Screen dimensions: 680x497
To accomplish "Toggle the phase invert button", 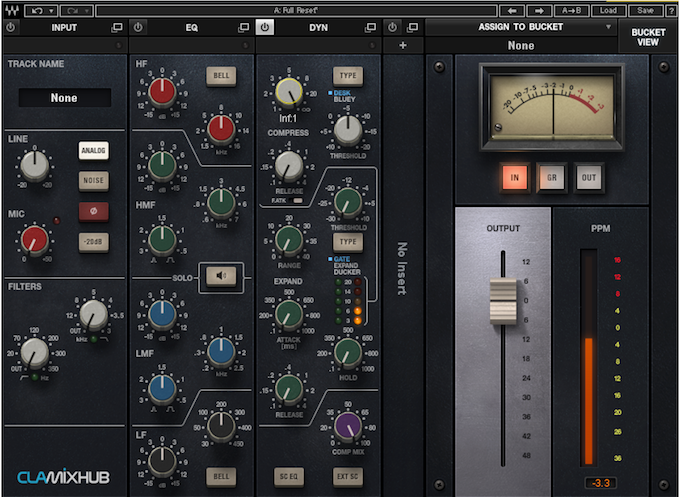I will coord(93,211).
